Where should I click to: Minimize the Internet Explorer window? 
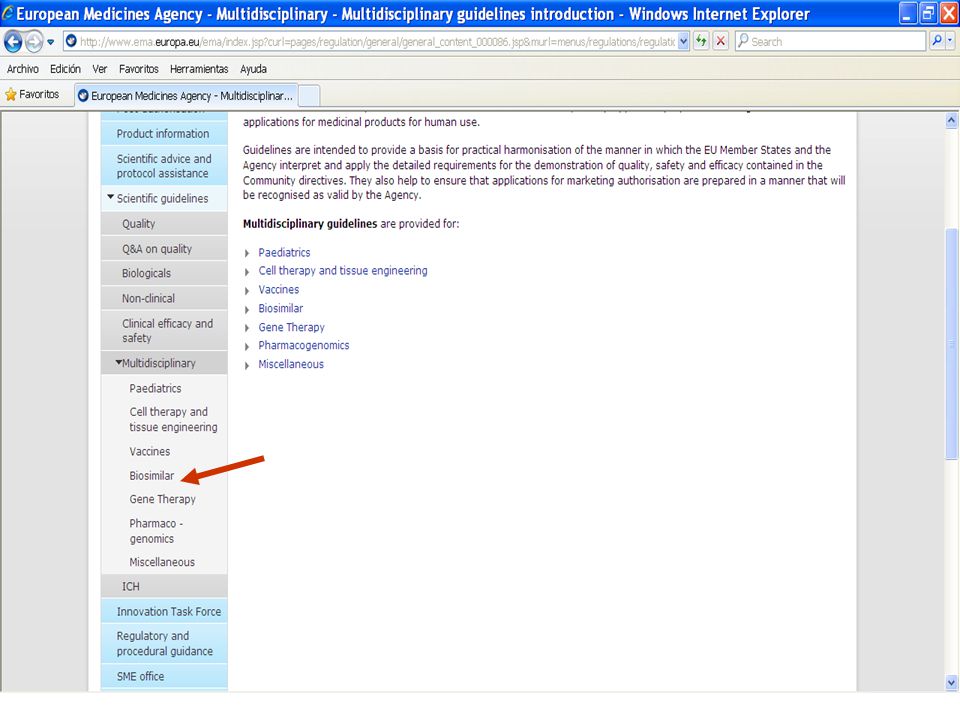tap(908, 13)
